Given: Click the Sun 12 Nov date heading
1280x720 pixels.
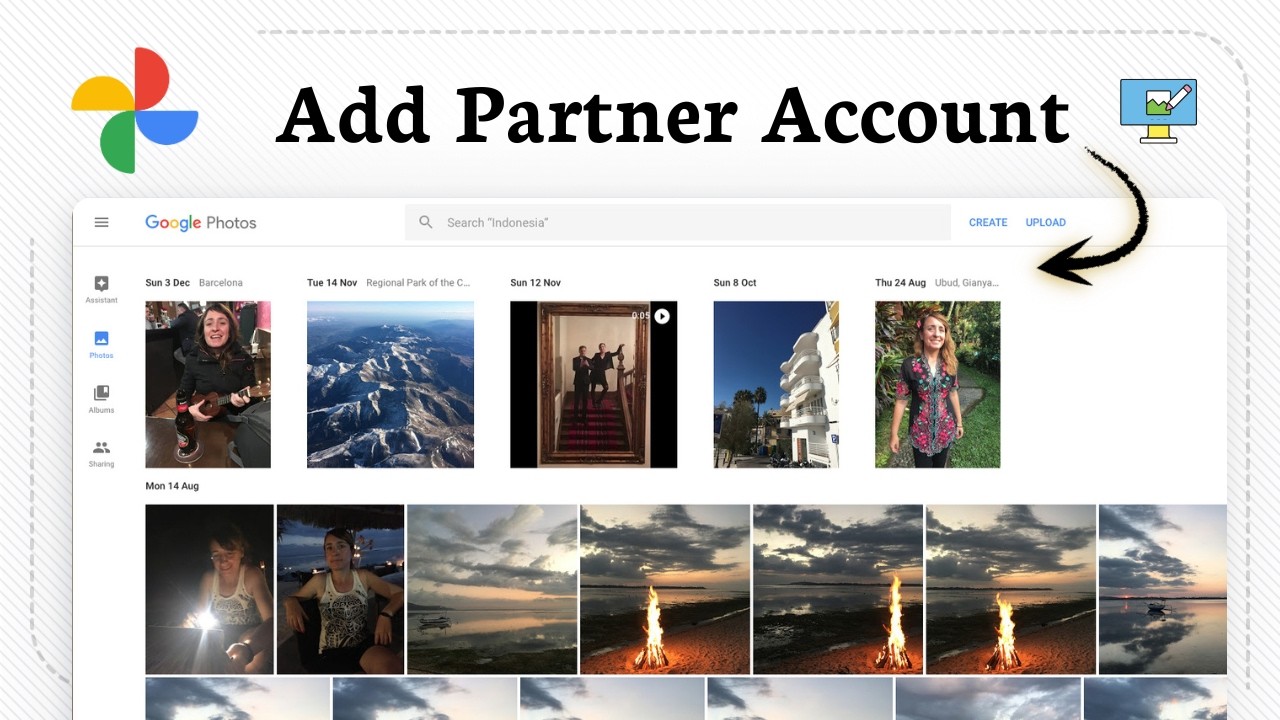Looking at the screenshot, I should (535, 283).
